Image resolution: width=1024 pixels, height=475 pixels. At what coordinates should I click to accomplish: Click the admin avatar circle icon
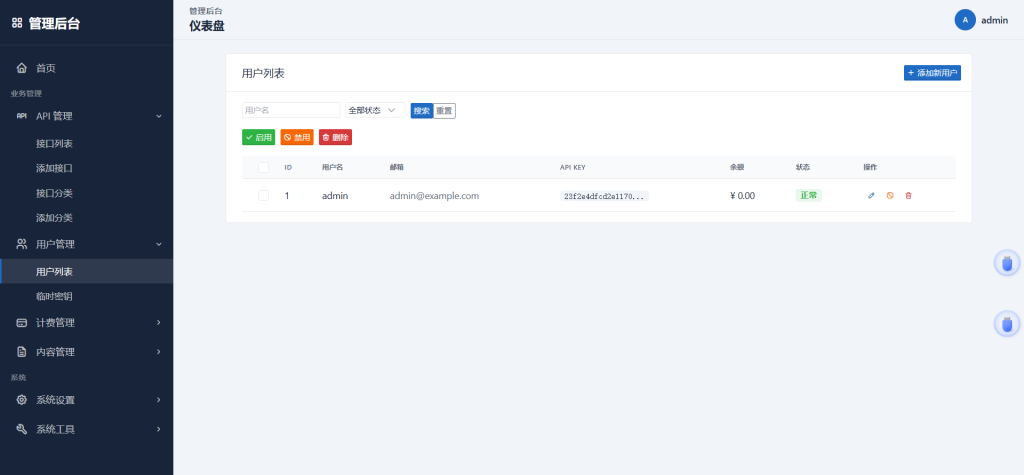tap(965, 20)
